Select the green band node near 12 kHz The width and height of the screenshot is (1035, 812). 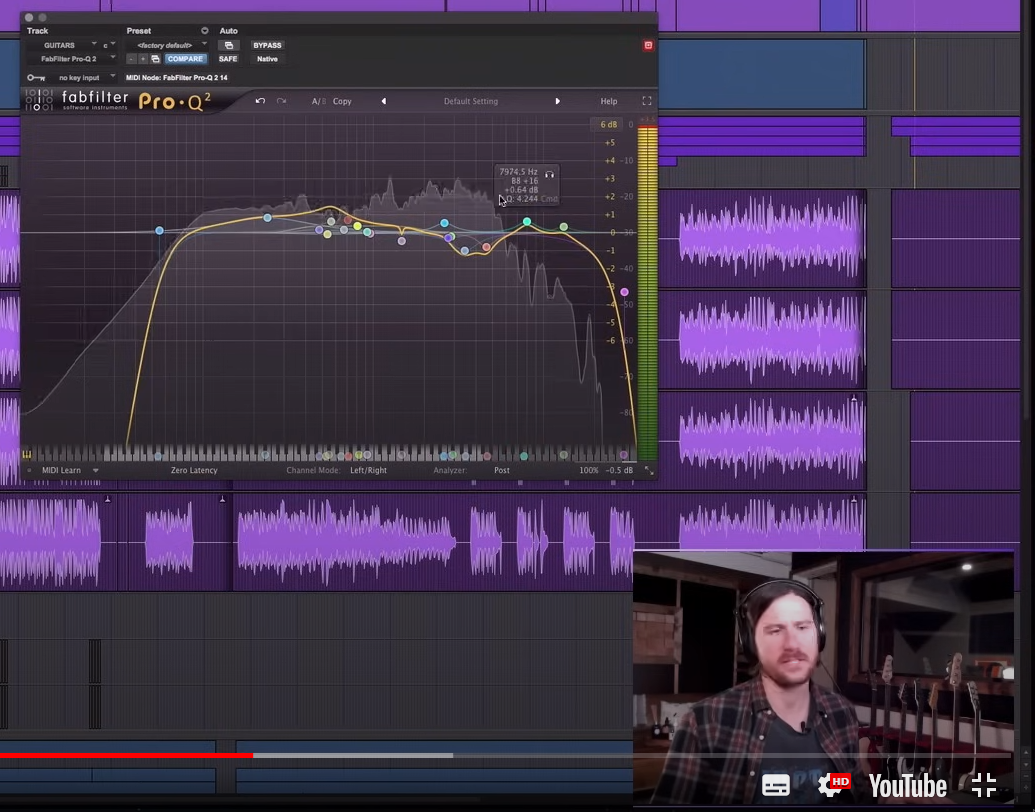[564, 227]
